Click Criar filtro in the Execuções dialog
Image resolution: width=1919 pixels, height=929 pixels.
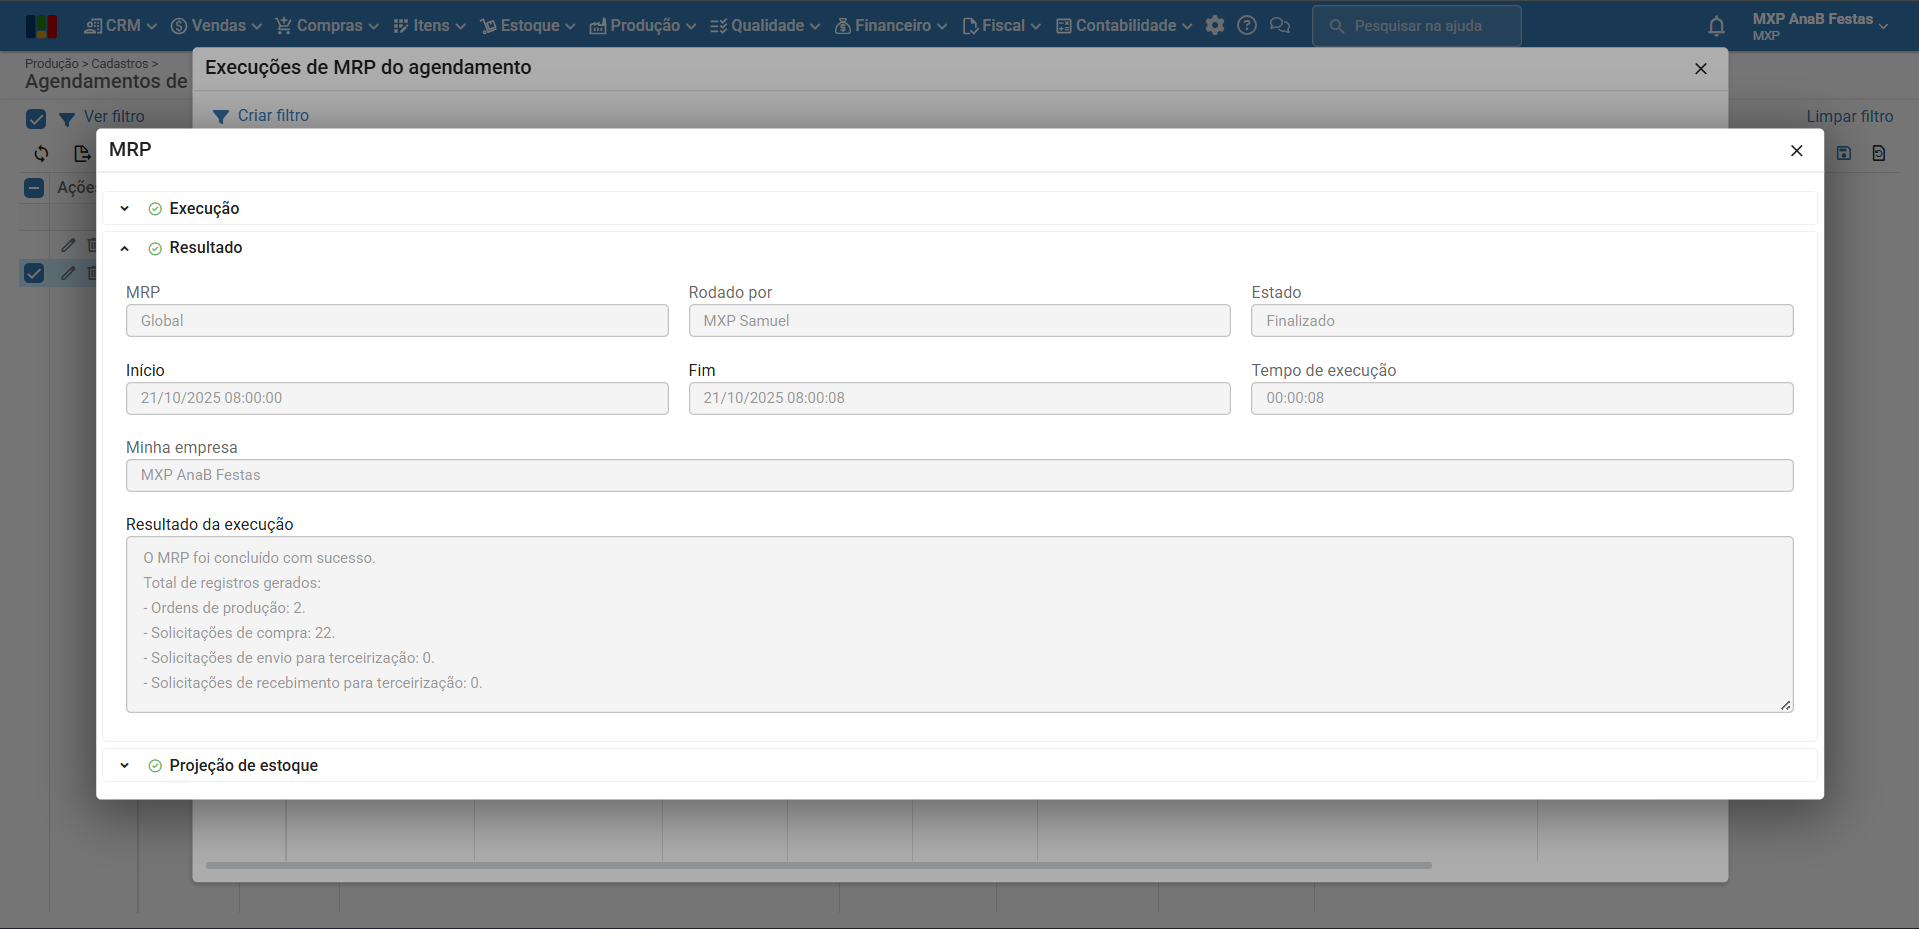click(273, 116)
